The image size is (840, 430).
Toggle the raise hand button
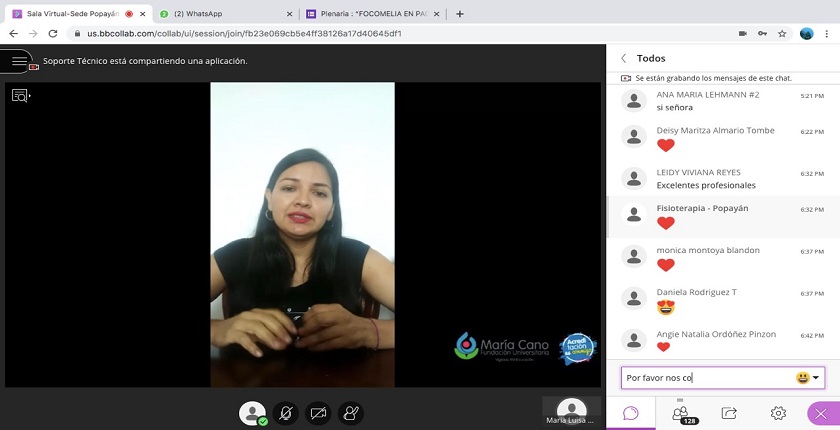pos(351,413)
